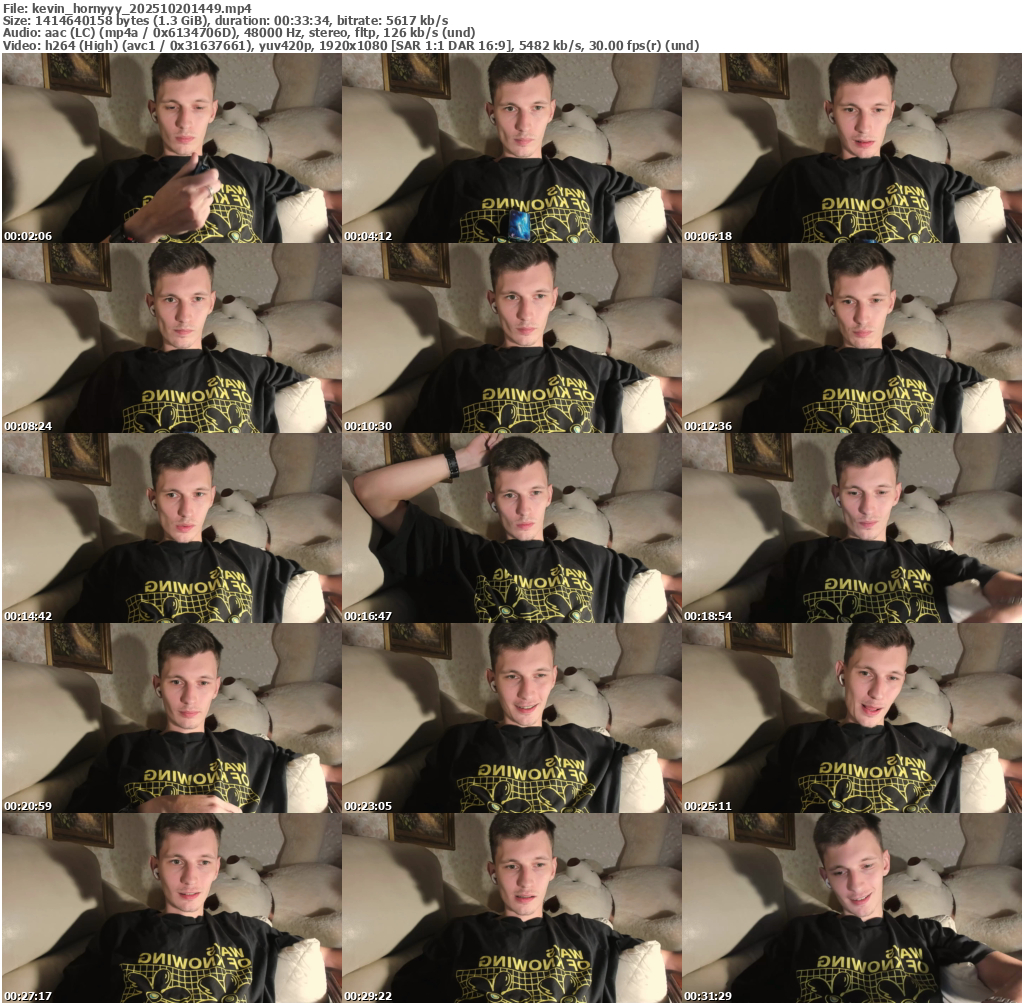Click the 'File:' name header line
The width and height of the screenshot is (1024, 1003).
127,8
